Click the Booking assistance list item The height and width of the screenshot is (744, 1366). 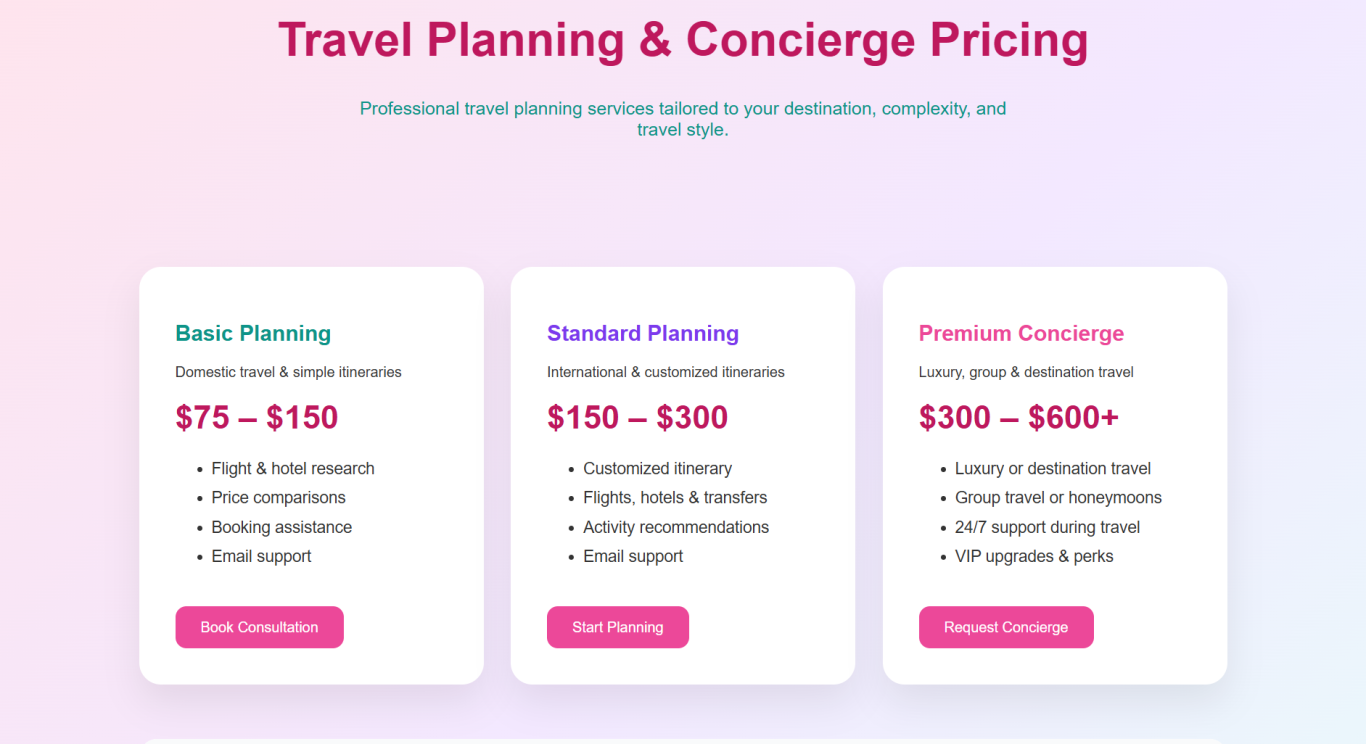[282, 527]
